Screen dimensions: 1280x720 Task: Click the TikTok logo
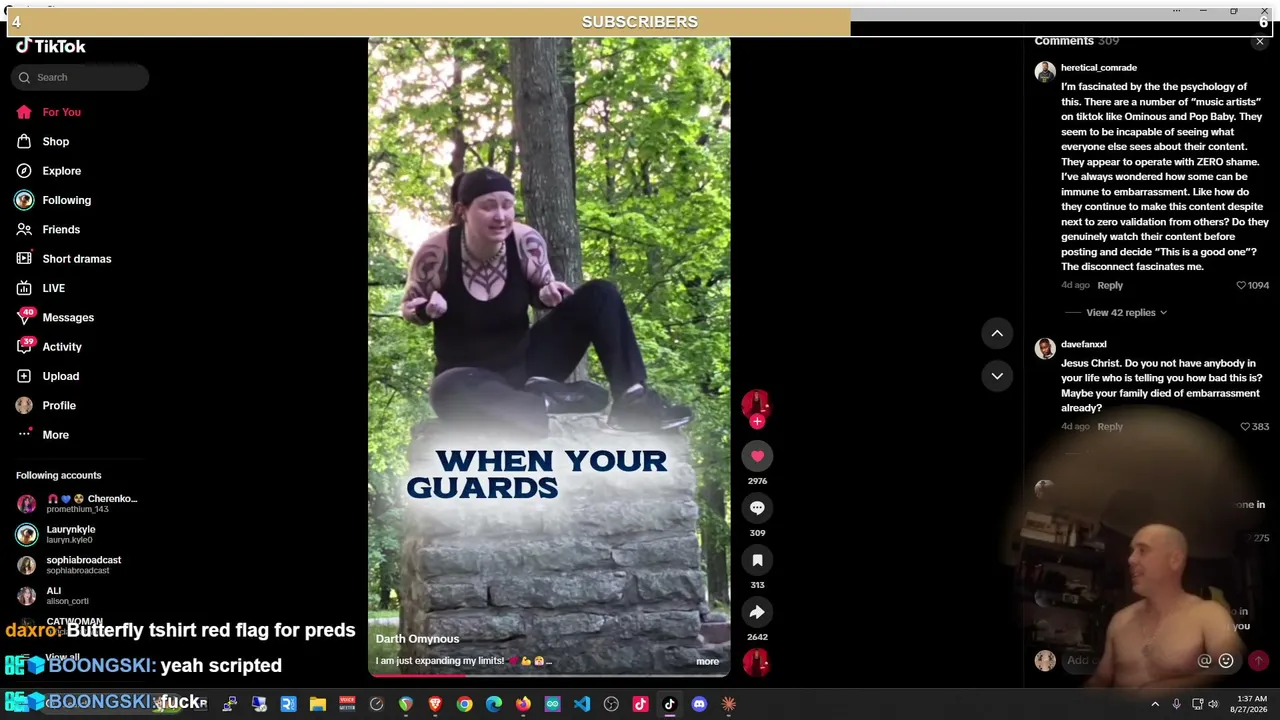click(50, 46)
